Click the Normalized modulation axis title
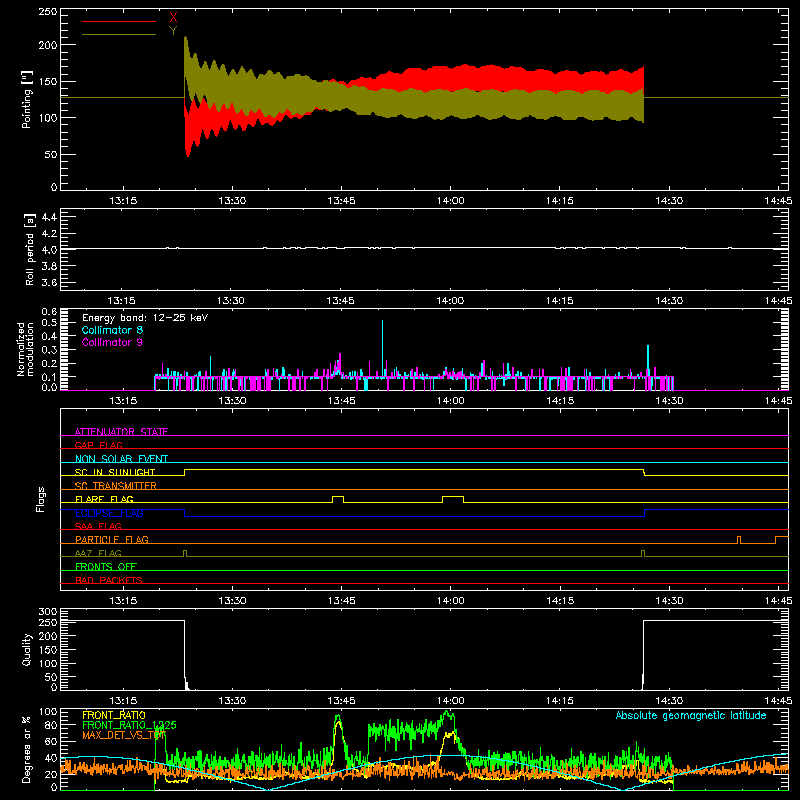This screenshot has height=800, width=800. click(25, 349)
